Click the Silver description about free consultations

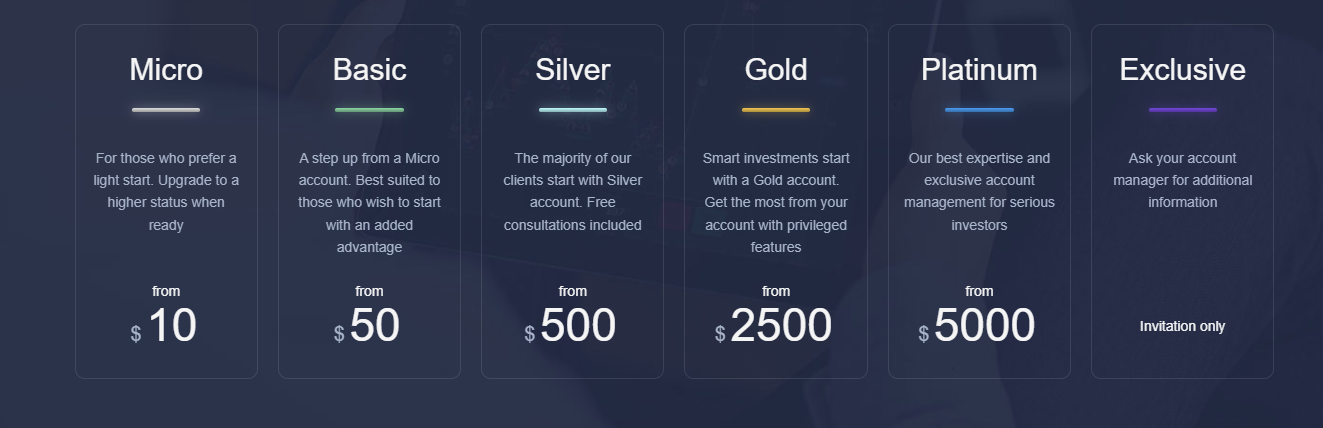point(572,191)
